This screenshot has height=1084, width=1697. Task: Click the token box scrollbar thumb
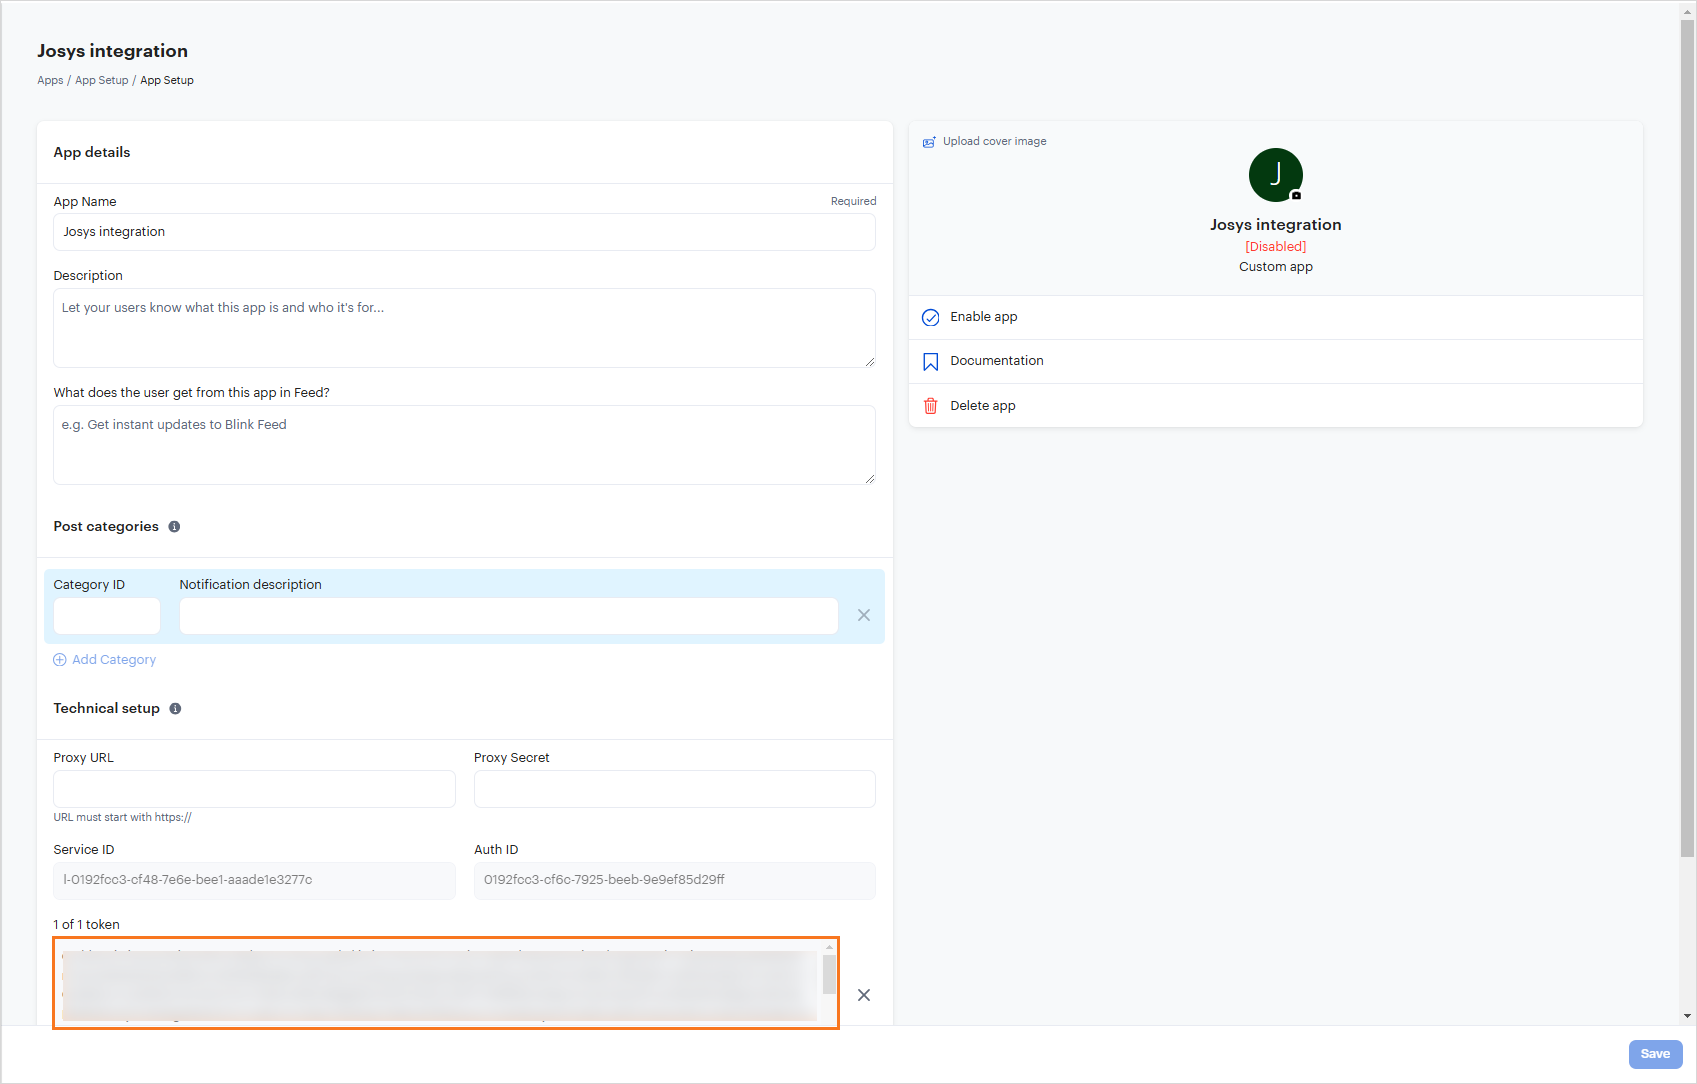[829, 974]
